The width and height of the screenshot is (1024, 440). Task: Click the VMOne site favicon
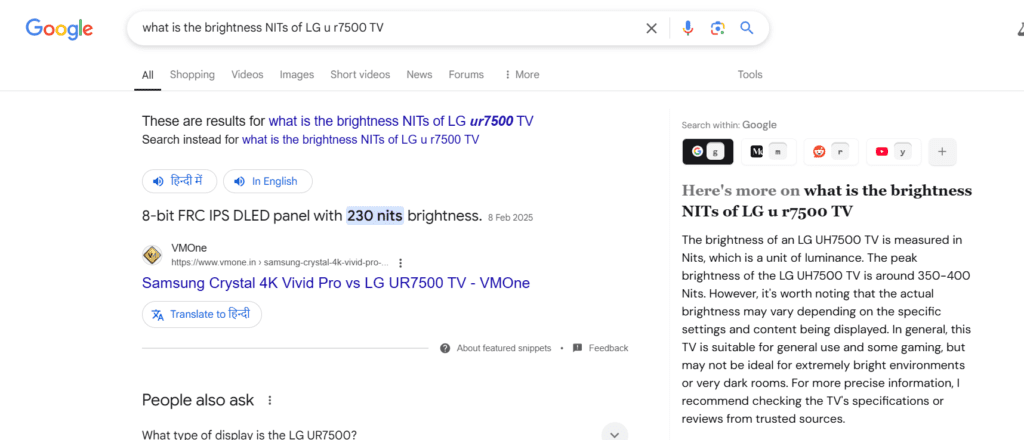click(153, 255)
